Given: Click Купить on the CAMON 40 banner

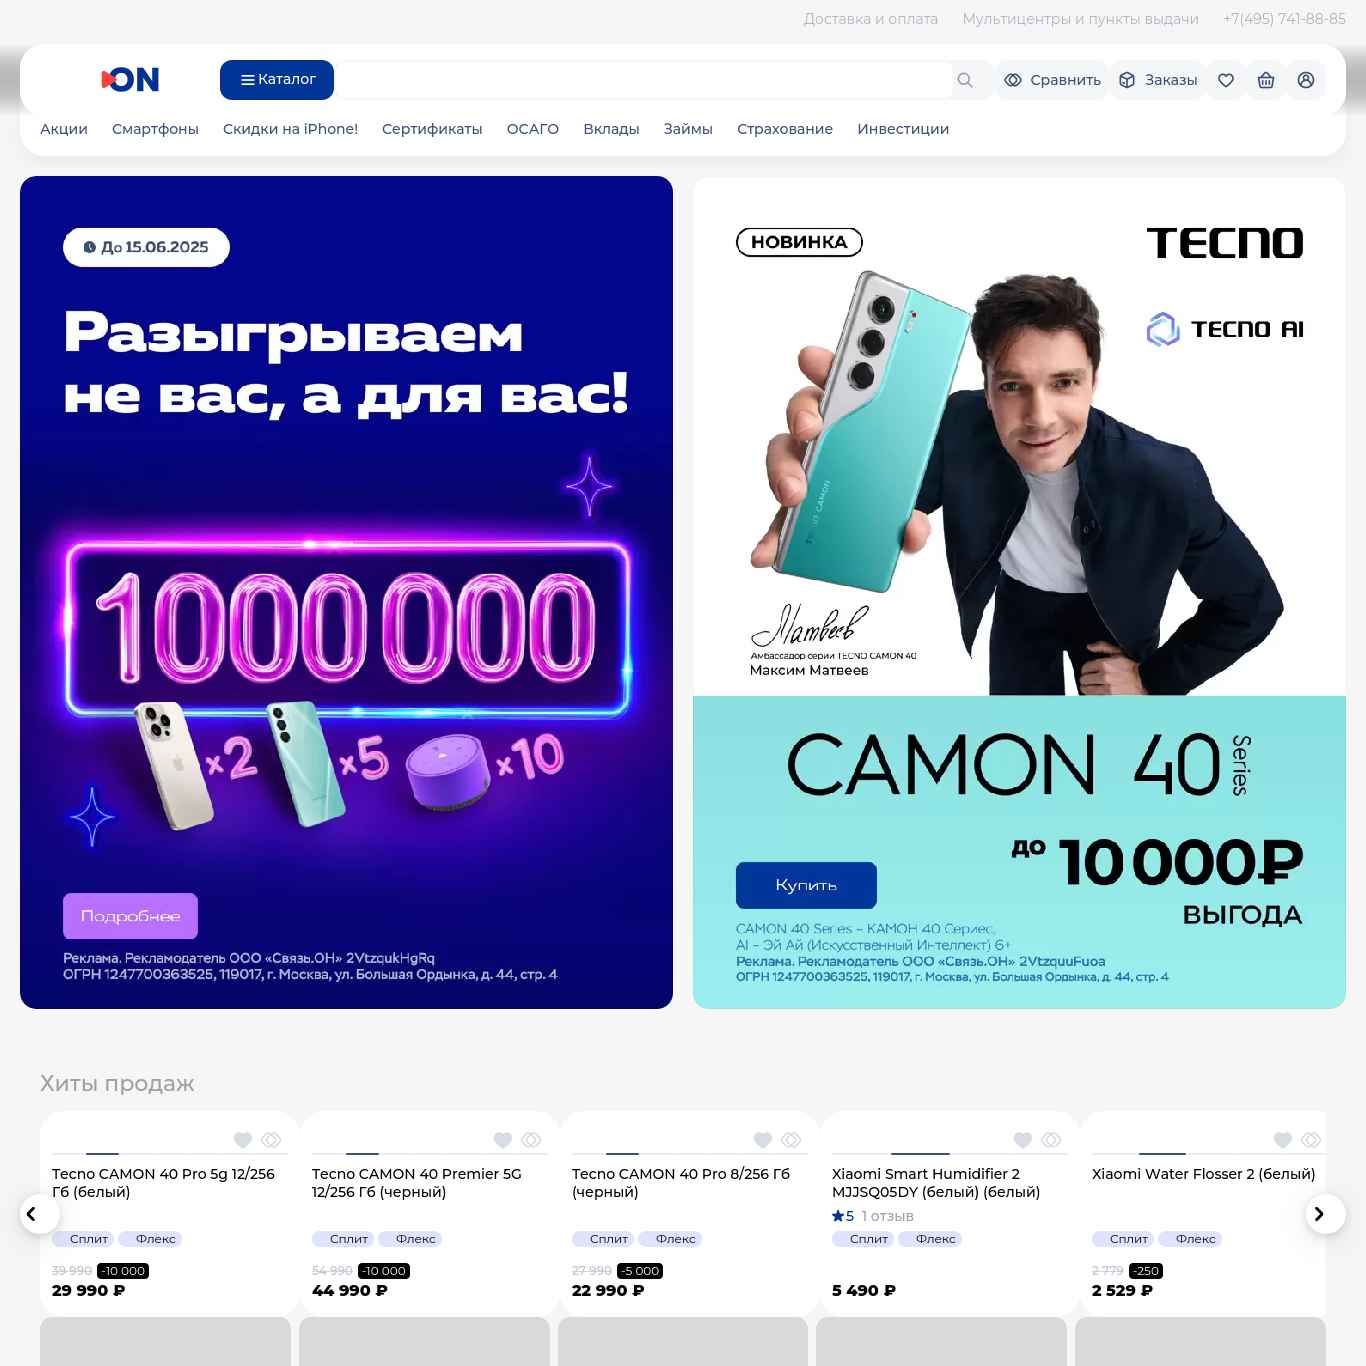Looking at the screenshot, I should pyautogui.click(x=806, y=885).
